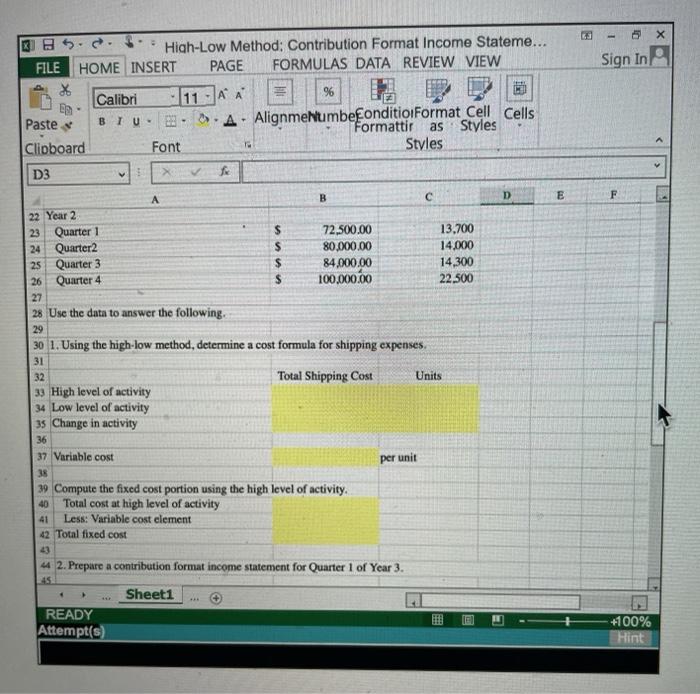
Task: Expand underline style dropdown
Action: pos(149,121)
